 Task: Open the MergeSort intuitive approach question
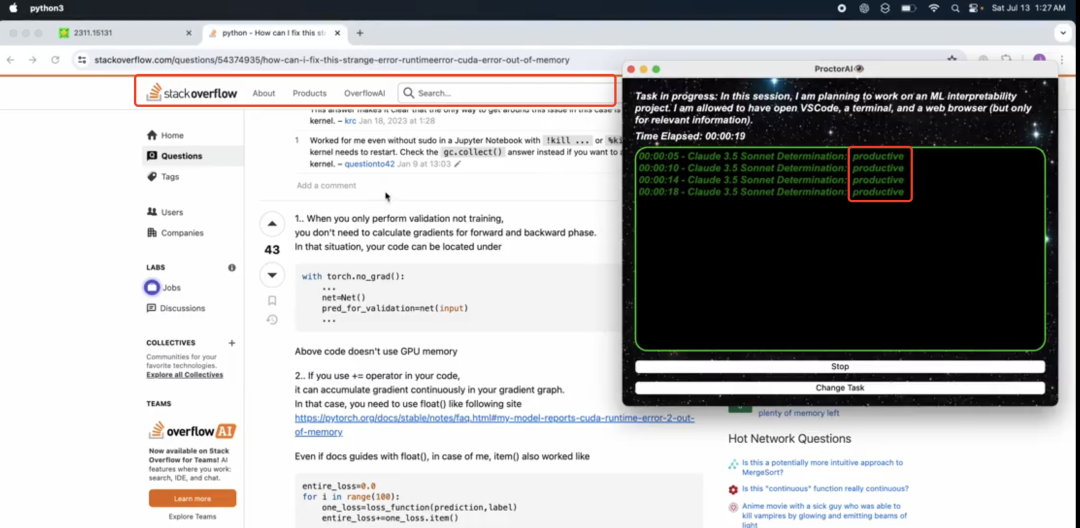pyautogui.click(x=822, y=467)
